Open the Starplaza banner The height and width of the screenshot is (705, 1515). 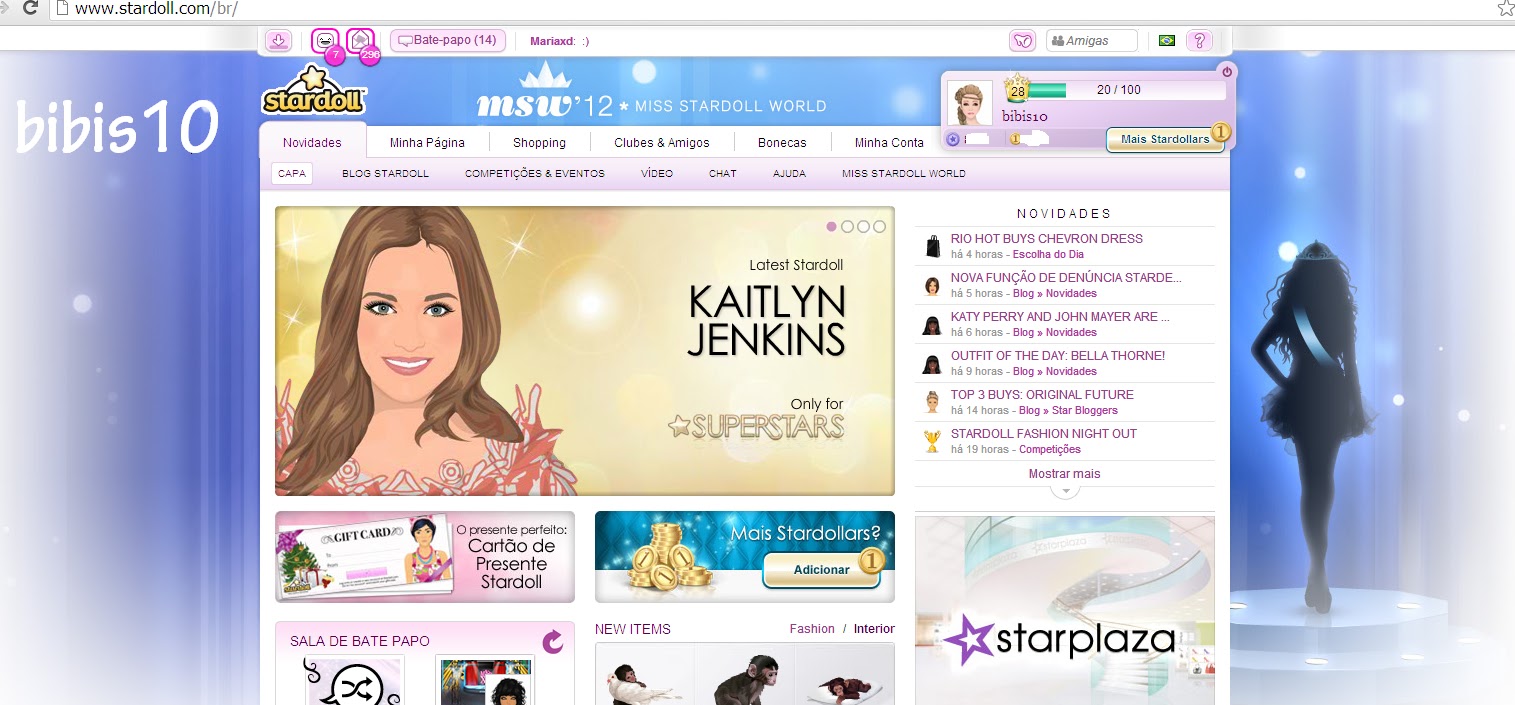click(1065, 611)
